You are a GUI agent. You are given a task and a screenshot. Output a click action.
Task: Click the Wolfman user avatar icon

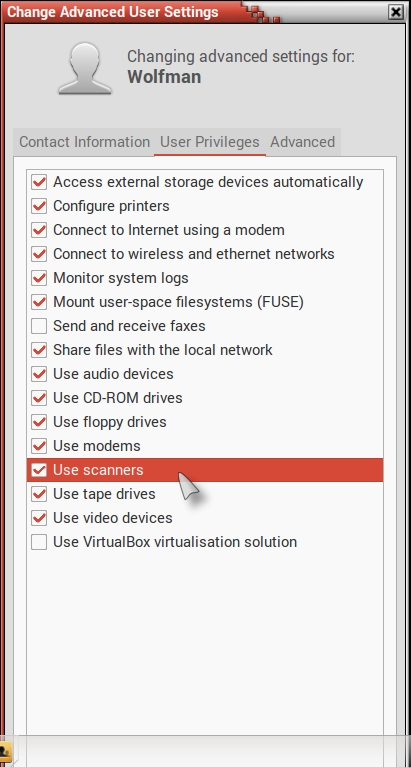[x=85, y=68]
